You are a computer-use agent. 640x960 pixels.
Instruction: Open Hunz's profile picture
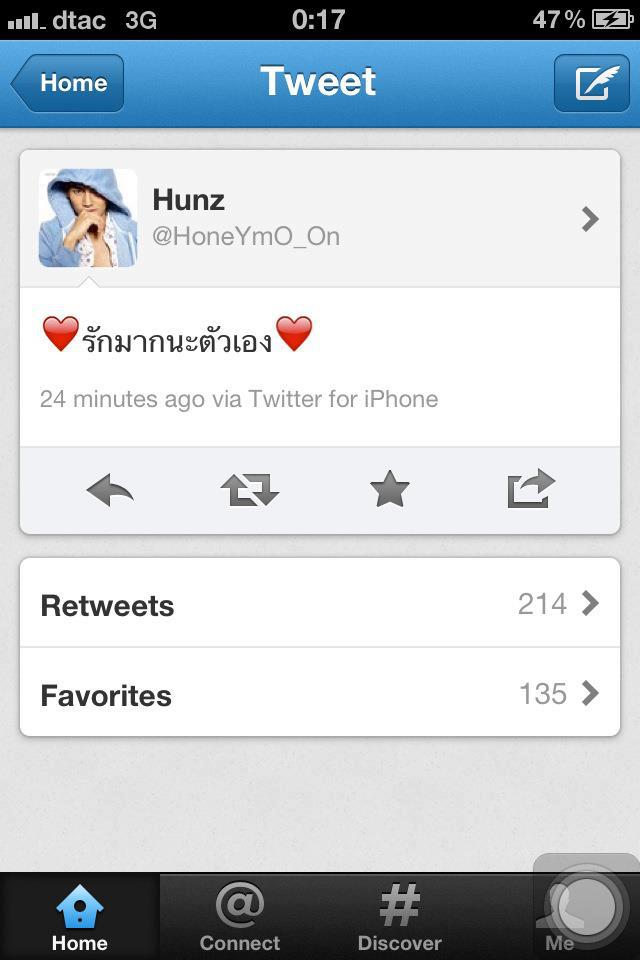88,218
